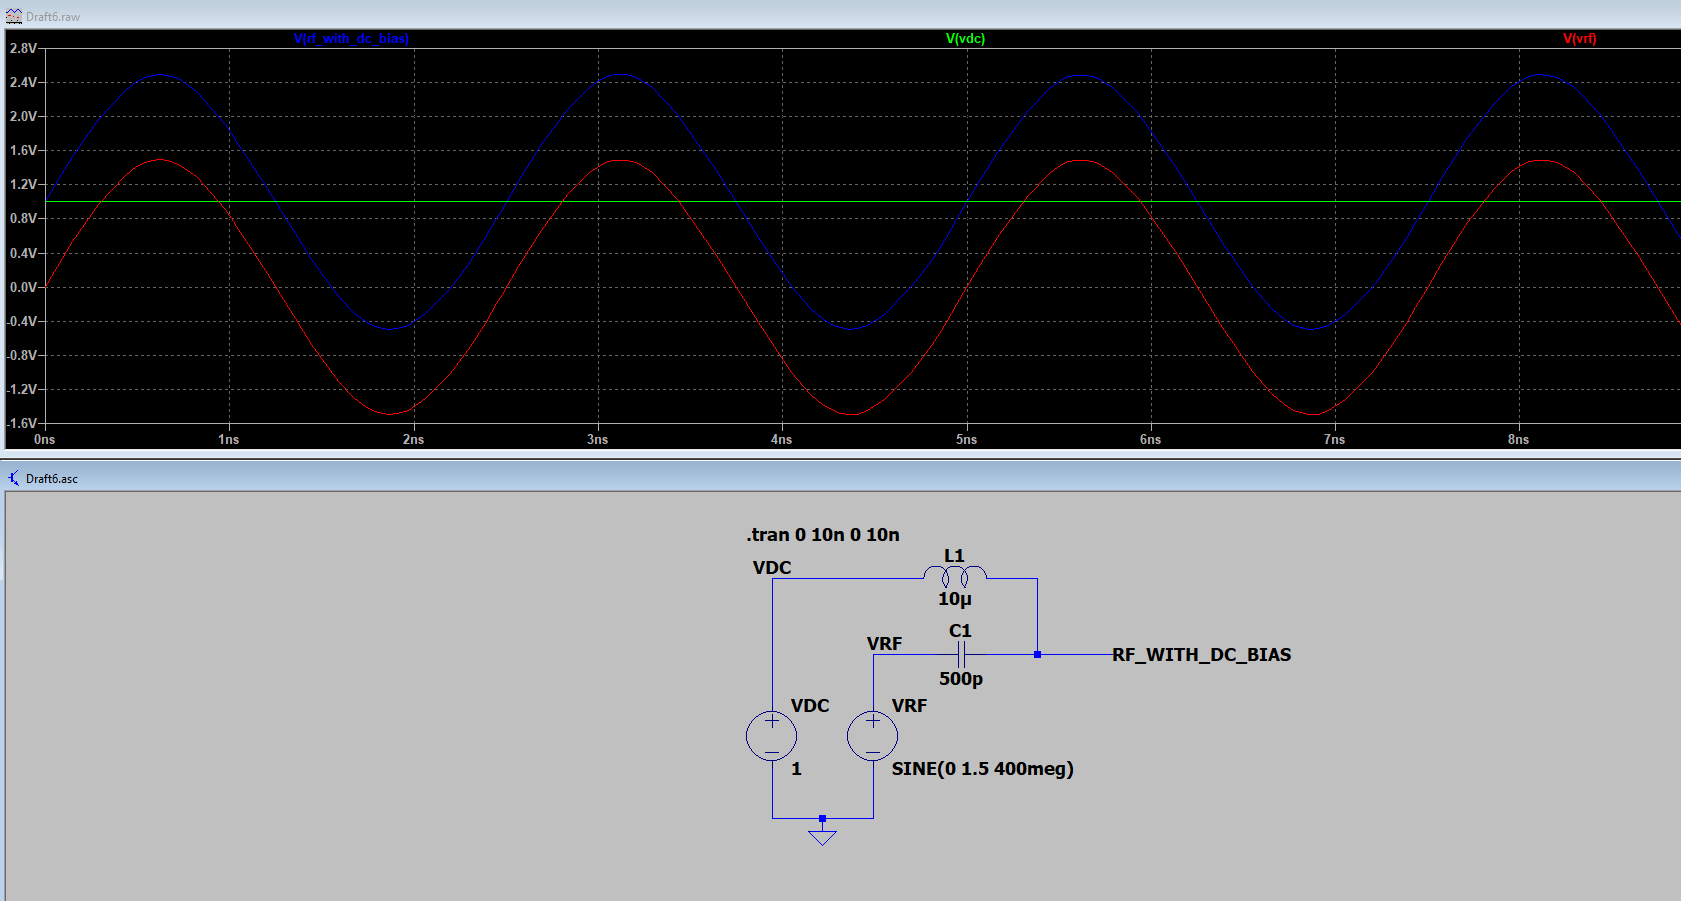Click the 2.0V vertical axis label
The image size is (1681, 901).
point(23,116)
